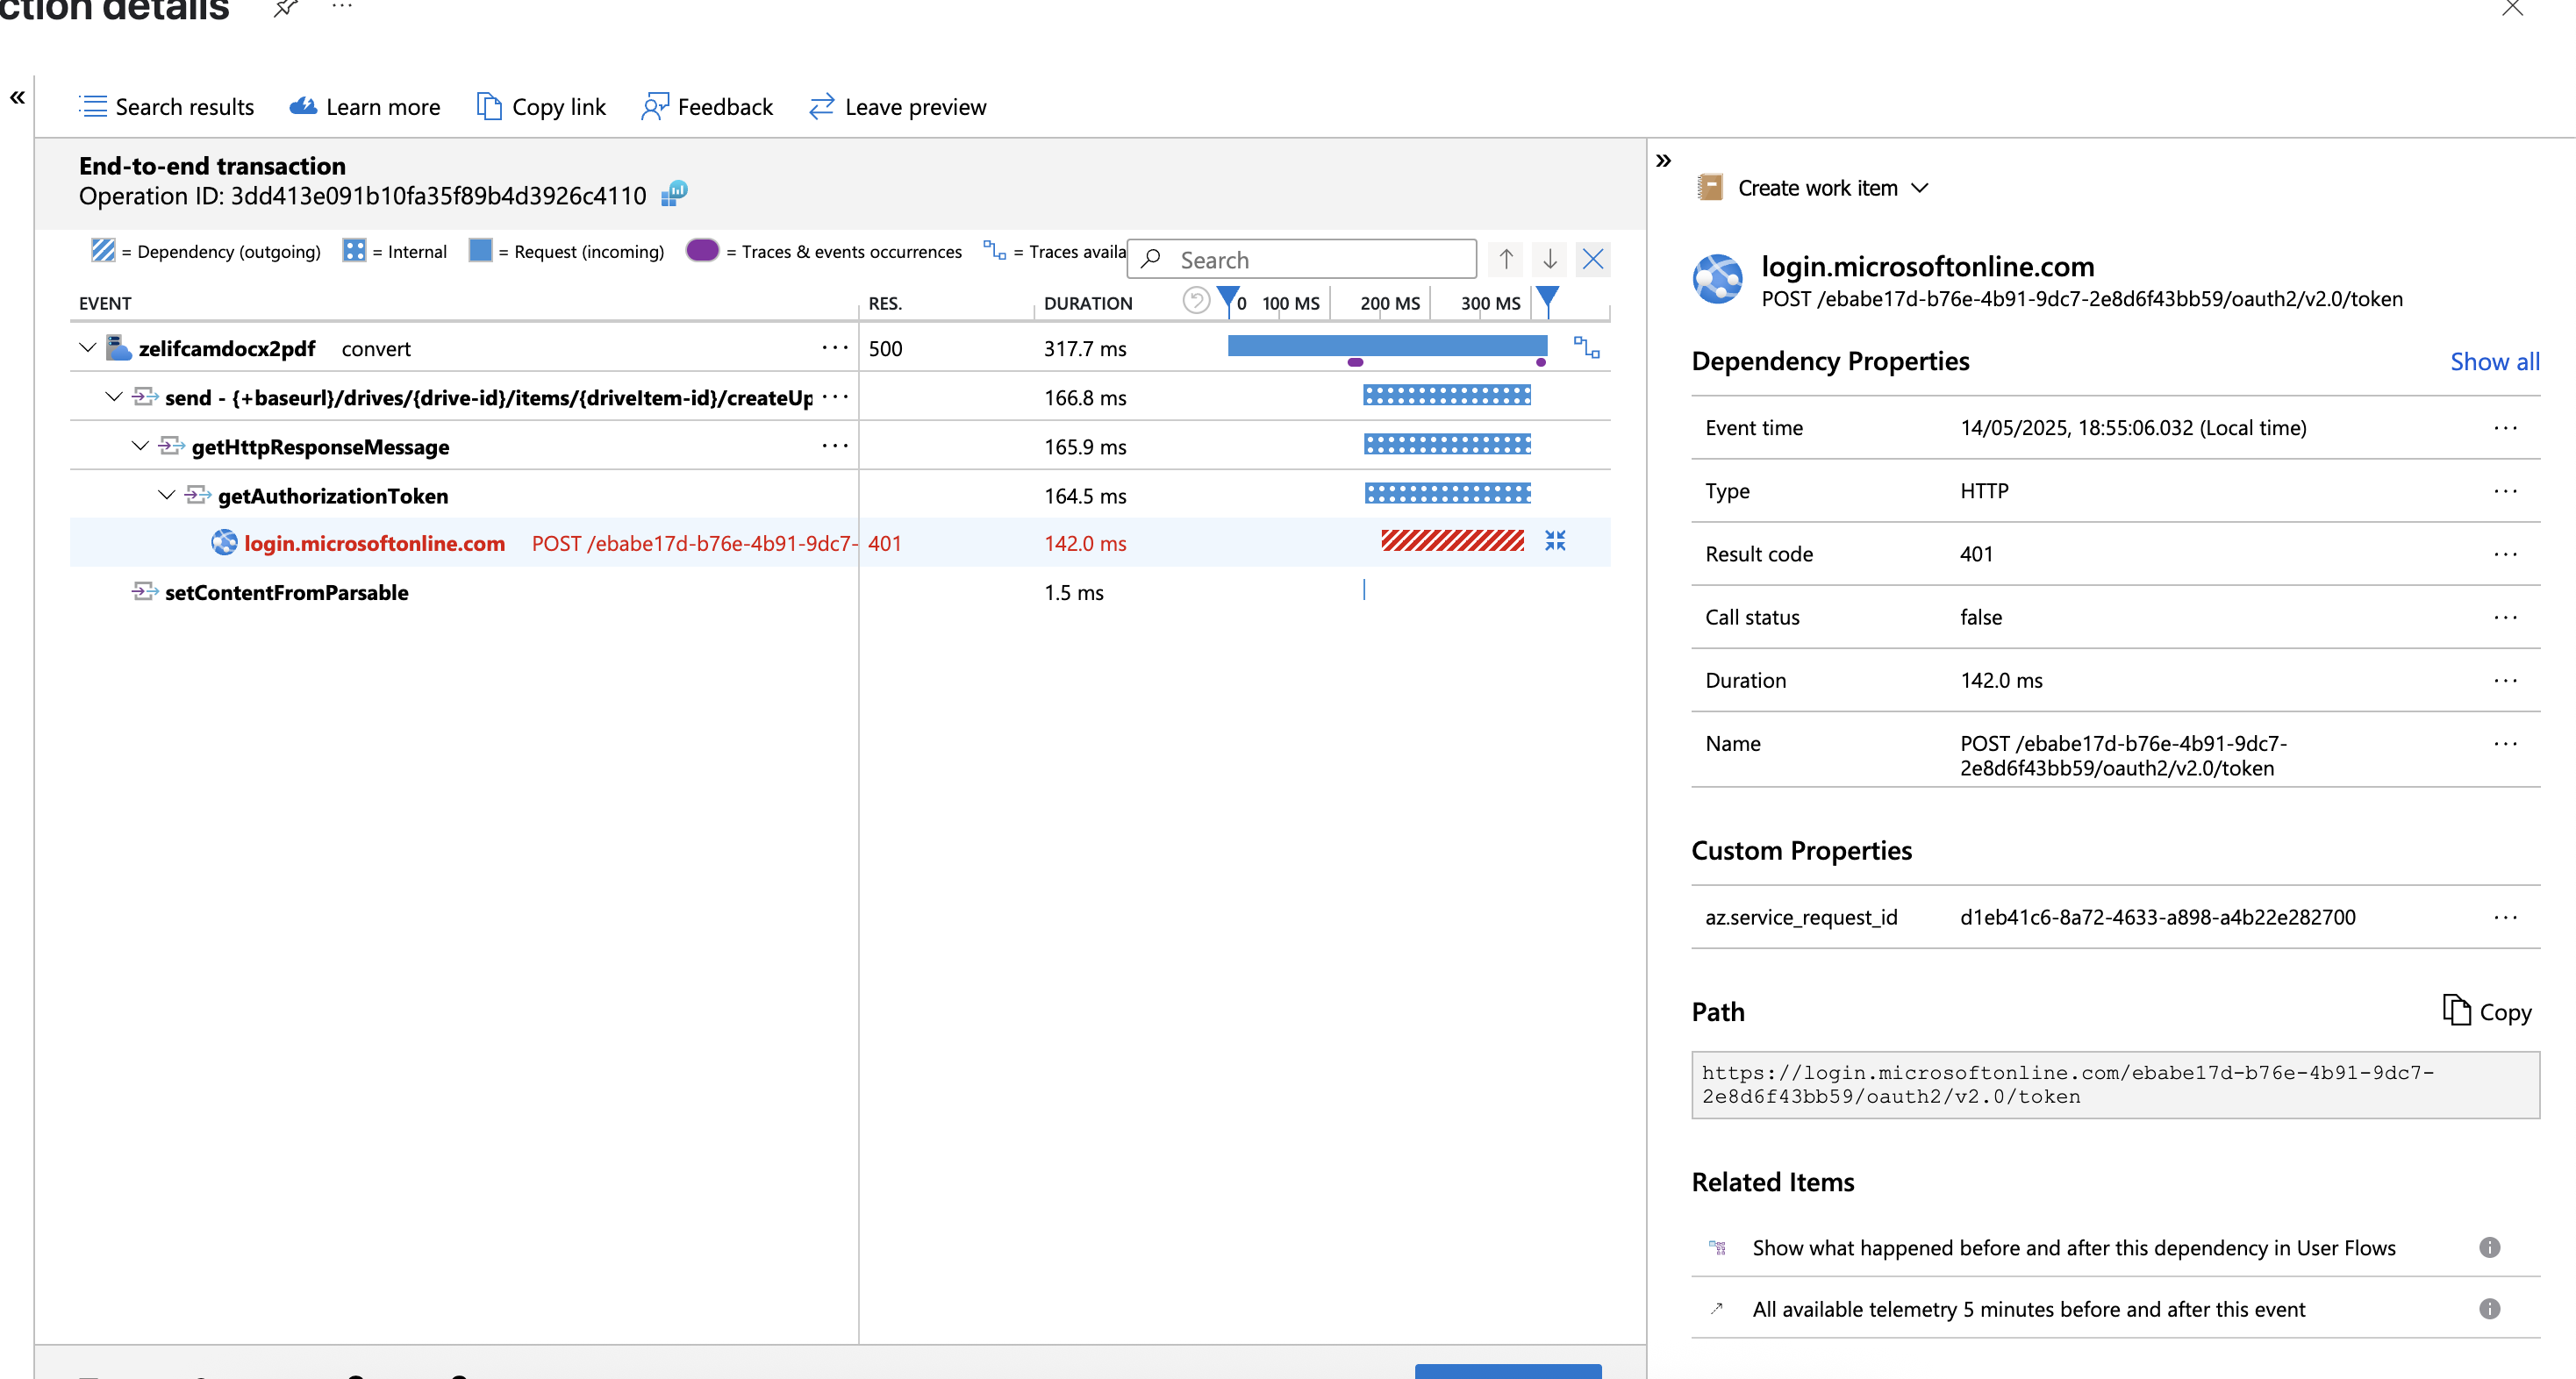This screenshot has width=2576, height=1379.
Task: Jump to next search result arrow
Action: [x=1549, y=260]
